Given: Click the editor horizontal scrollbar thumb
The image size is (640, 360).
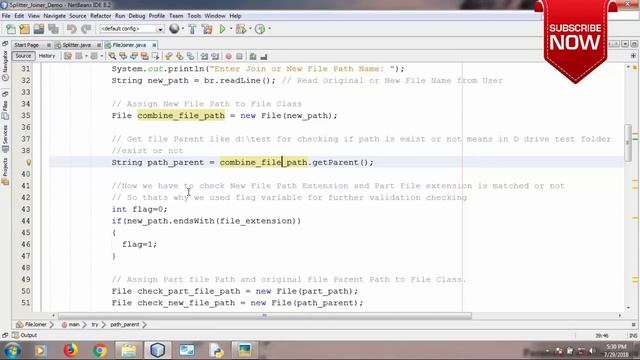Looking at the screenshot, I should (x=264, y=316).
